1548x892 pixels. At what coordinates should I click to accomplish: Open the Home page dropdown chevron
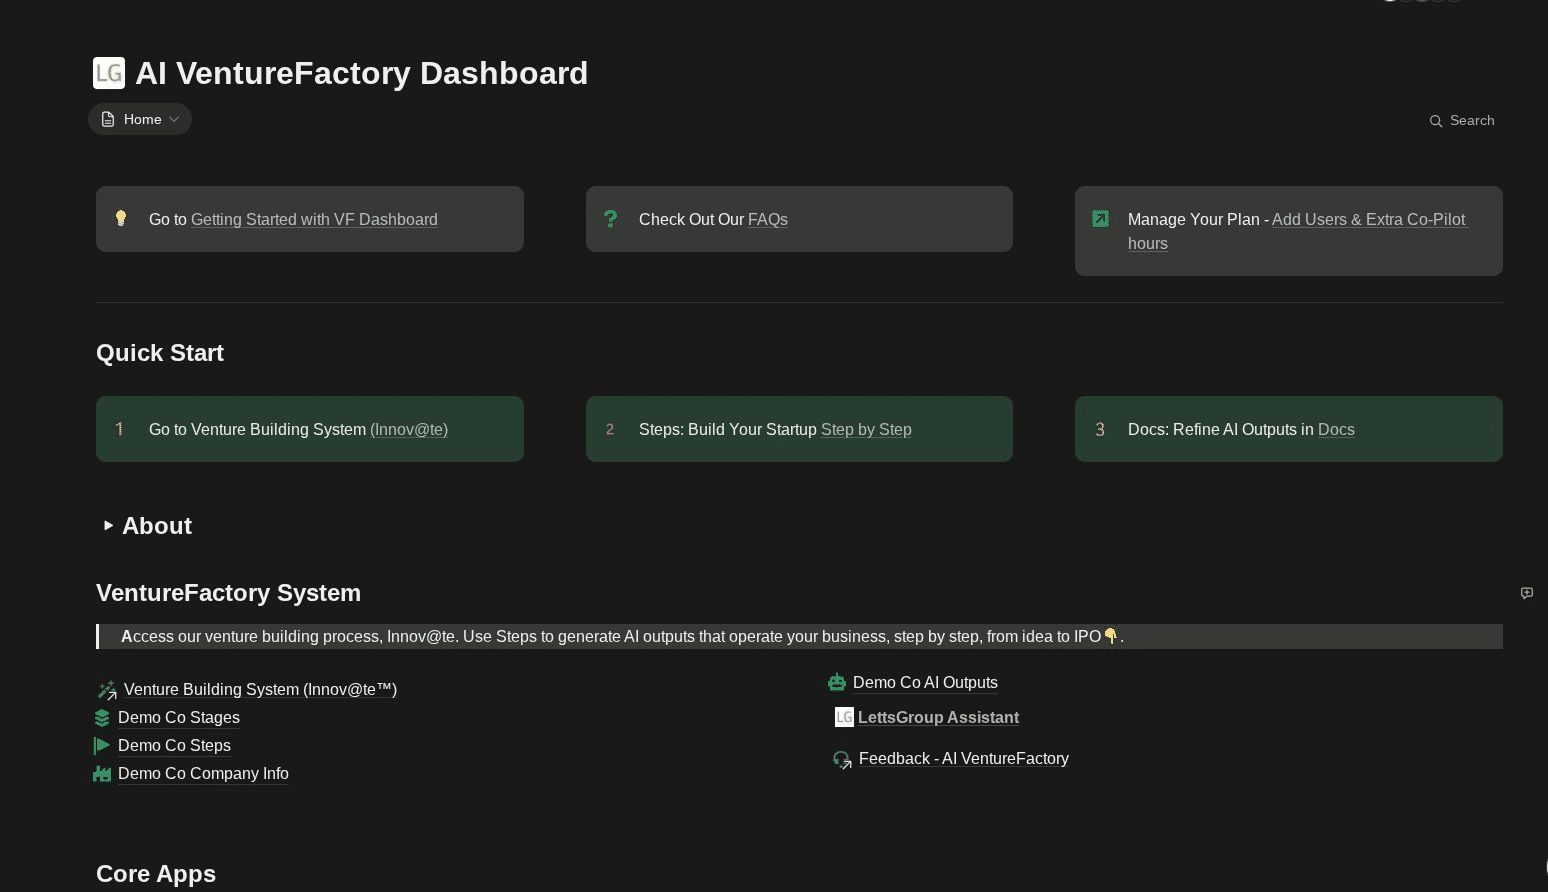(172, 119)
